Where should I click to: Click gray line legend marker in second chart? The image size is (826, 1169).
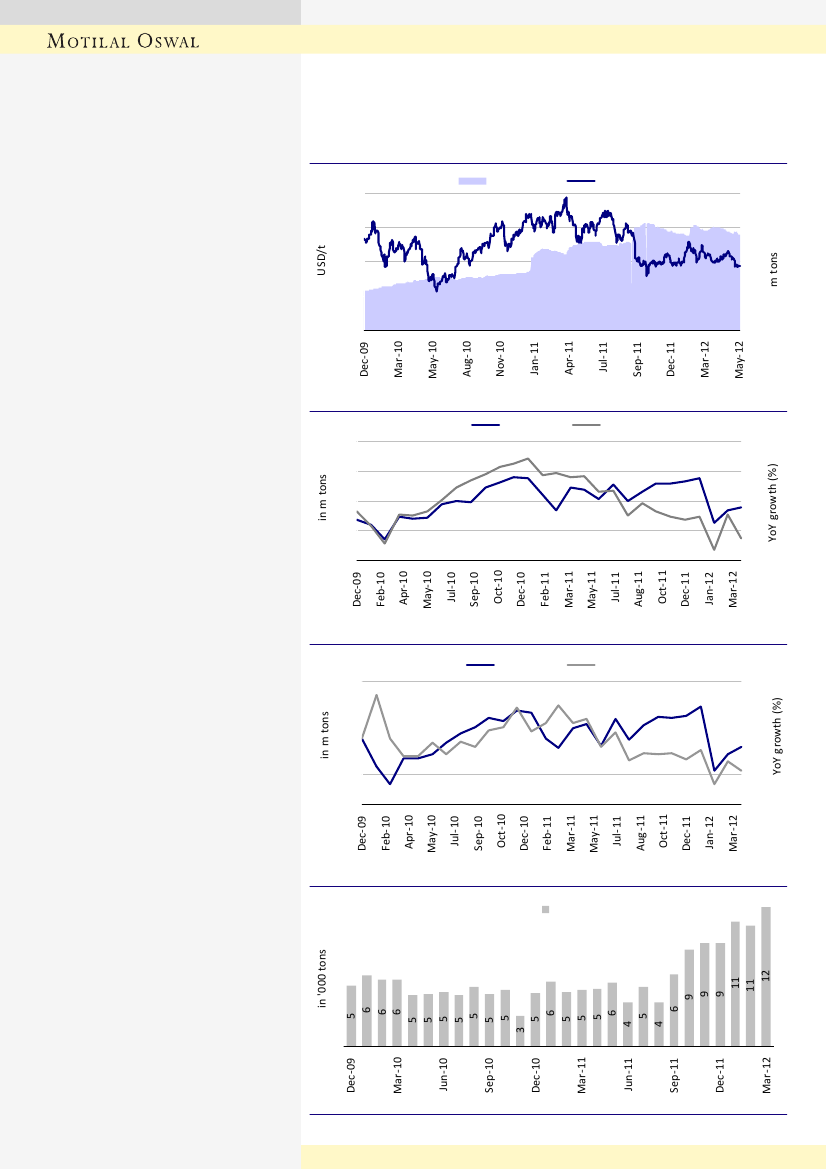pos(586,425)
